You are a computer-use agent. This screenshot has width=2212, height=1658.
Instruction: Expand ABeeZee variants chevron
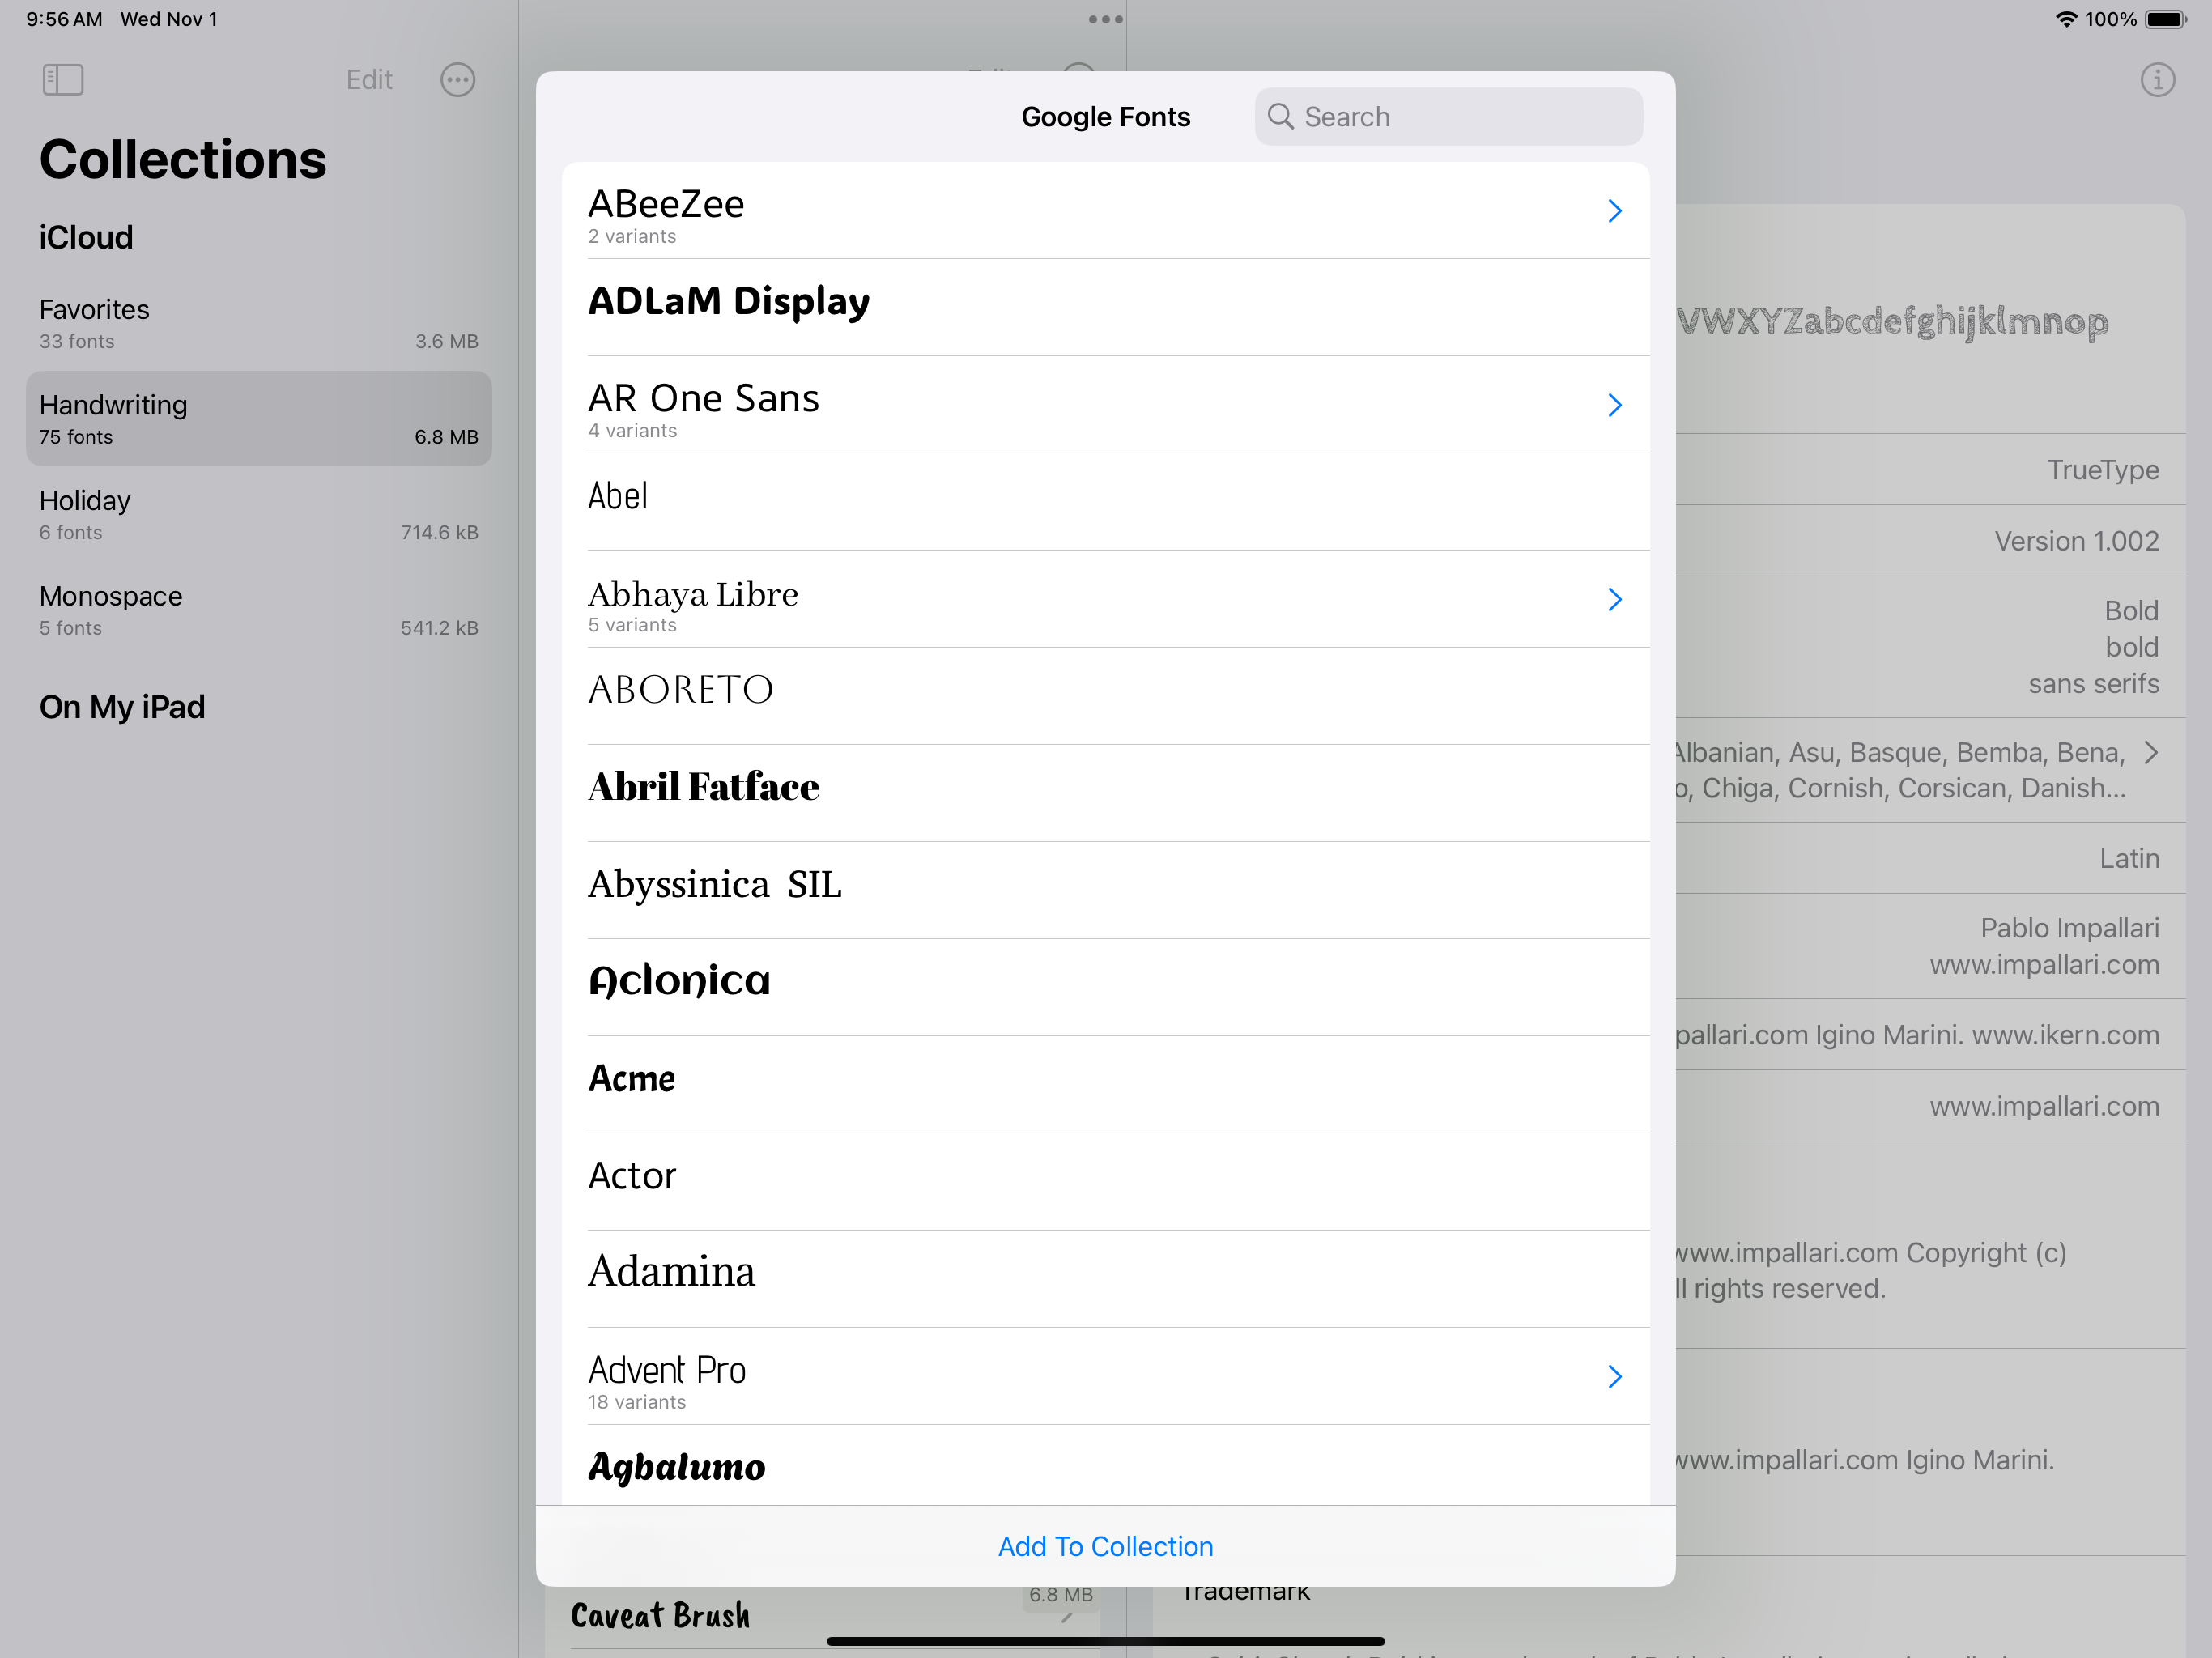coord(1614,210)
